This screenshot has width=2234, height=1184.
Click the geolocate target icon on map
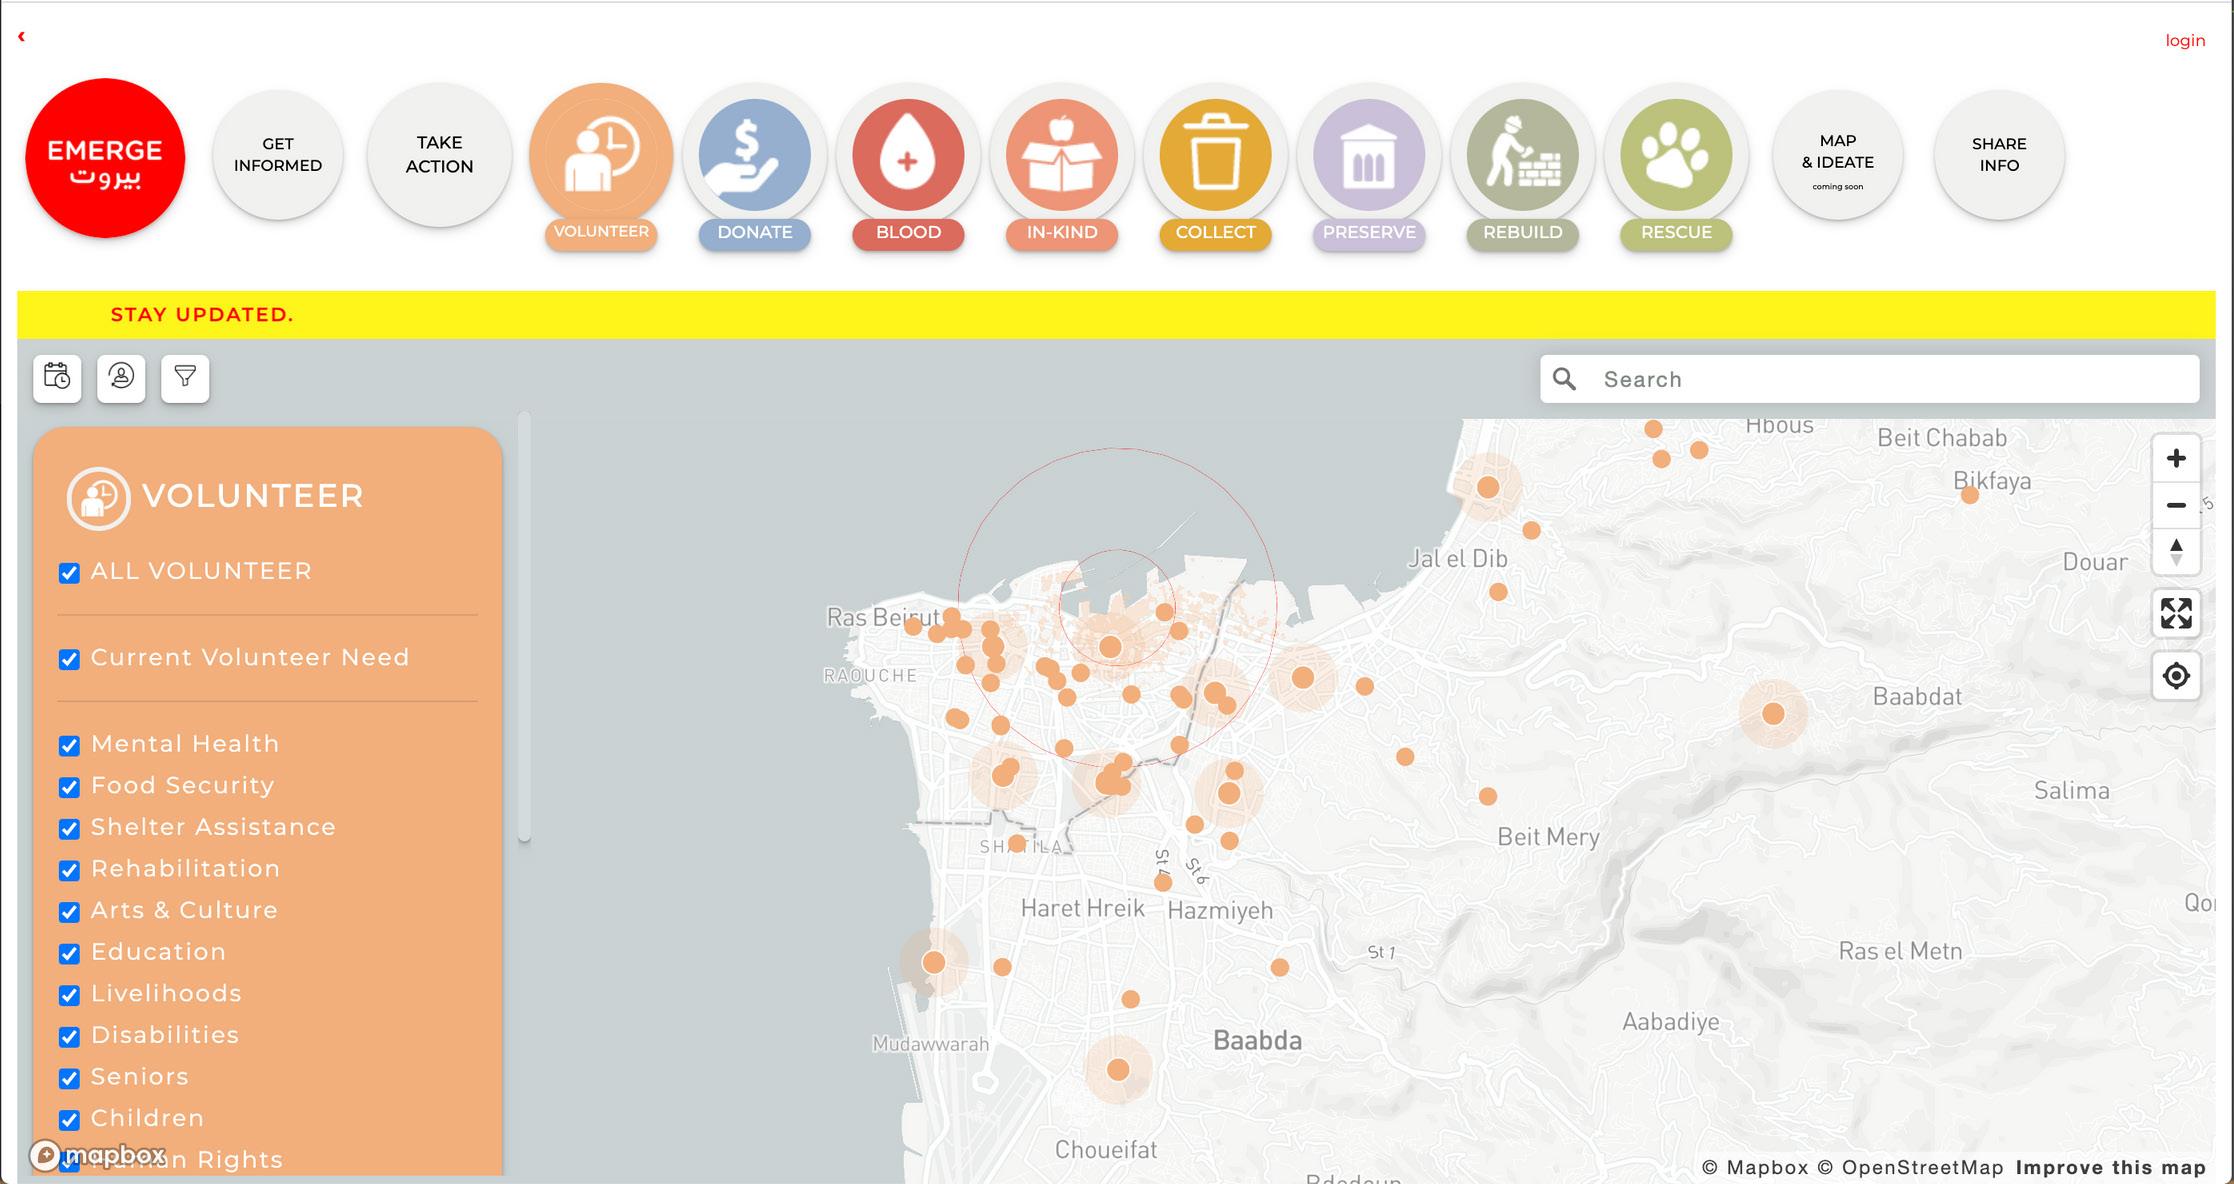(x=2176, y=676)
